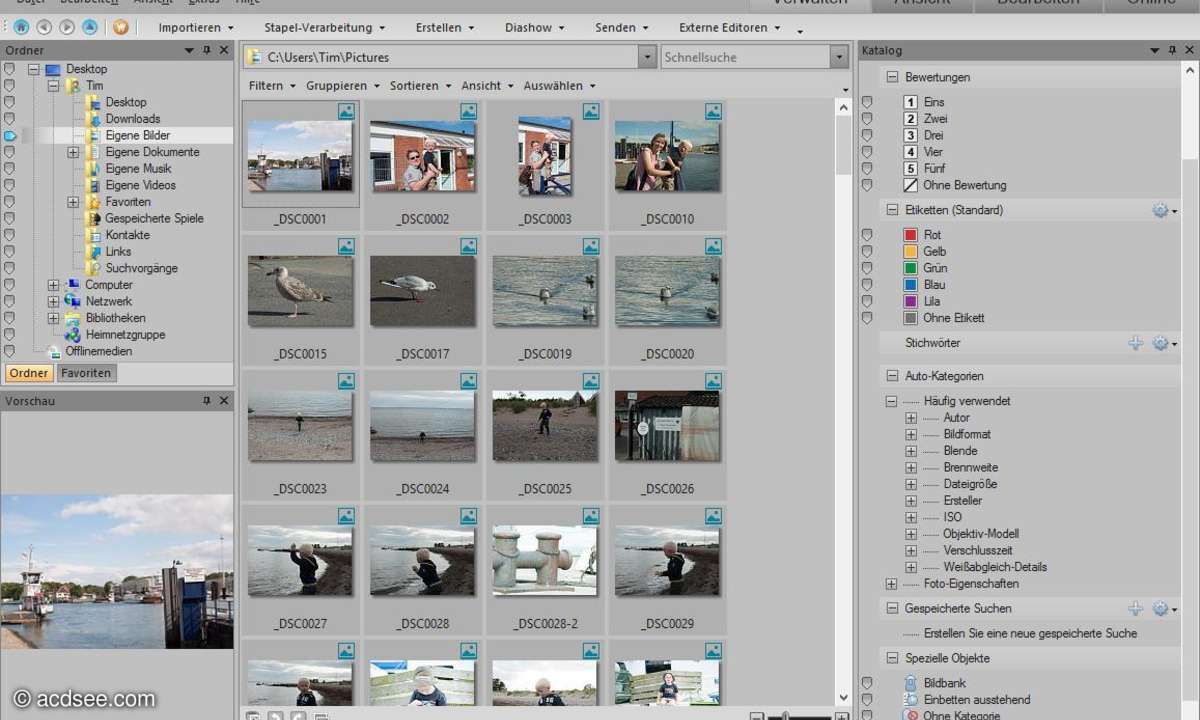Click the image-type badge on thumbnail _DSC0001
Viewport: 1200px width, 720px height.
(x=346, y=111)
